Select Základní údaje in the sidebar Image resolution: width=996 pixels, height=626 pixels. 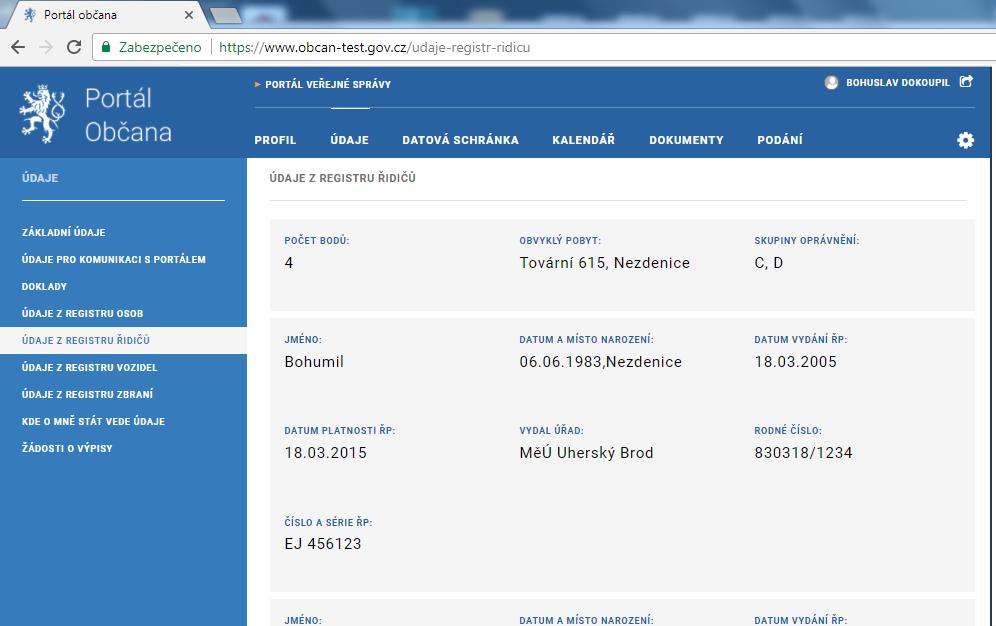pyautogui.click(x=64, y=232)
